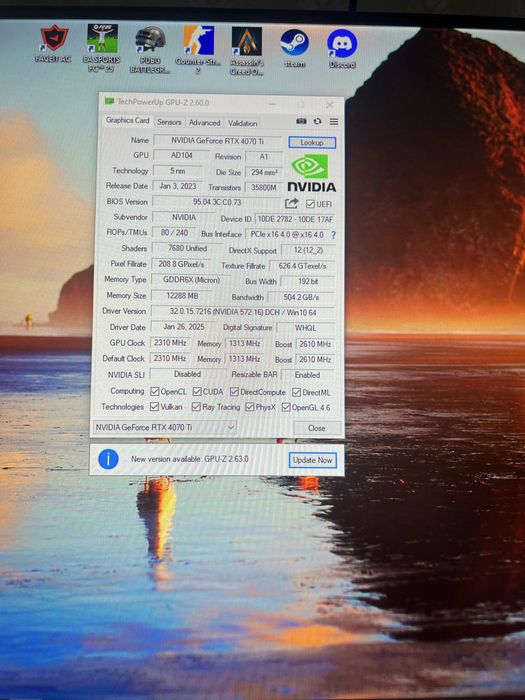
Task: Click the blue info icon in update banner
Action: click(x=108, y=459)
